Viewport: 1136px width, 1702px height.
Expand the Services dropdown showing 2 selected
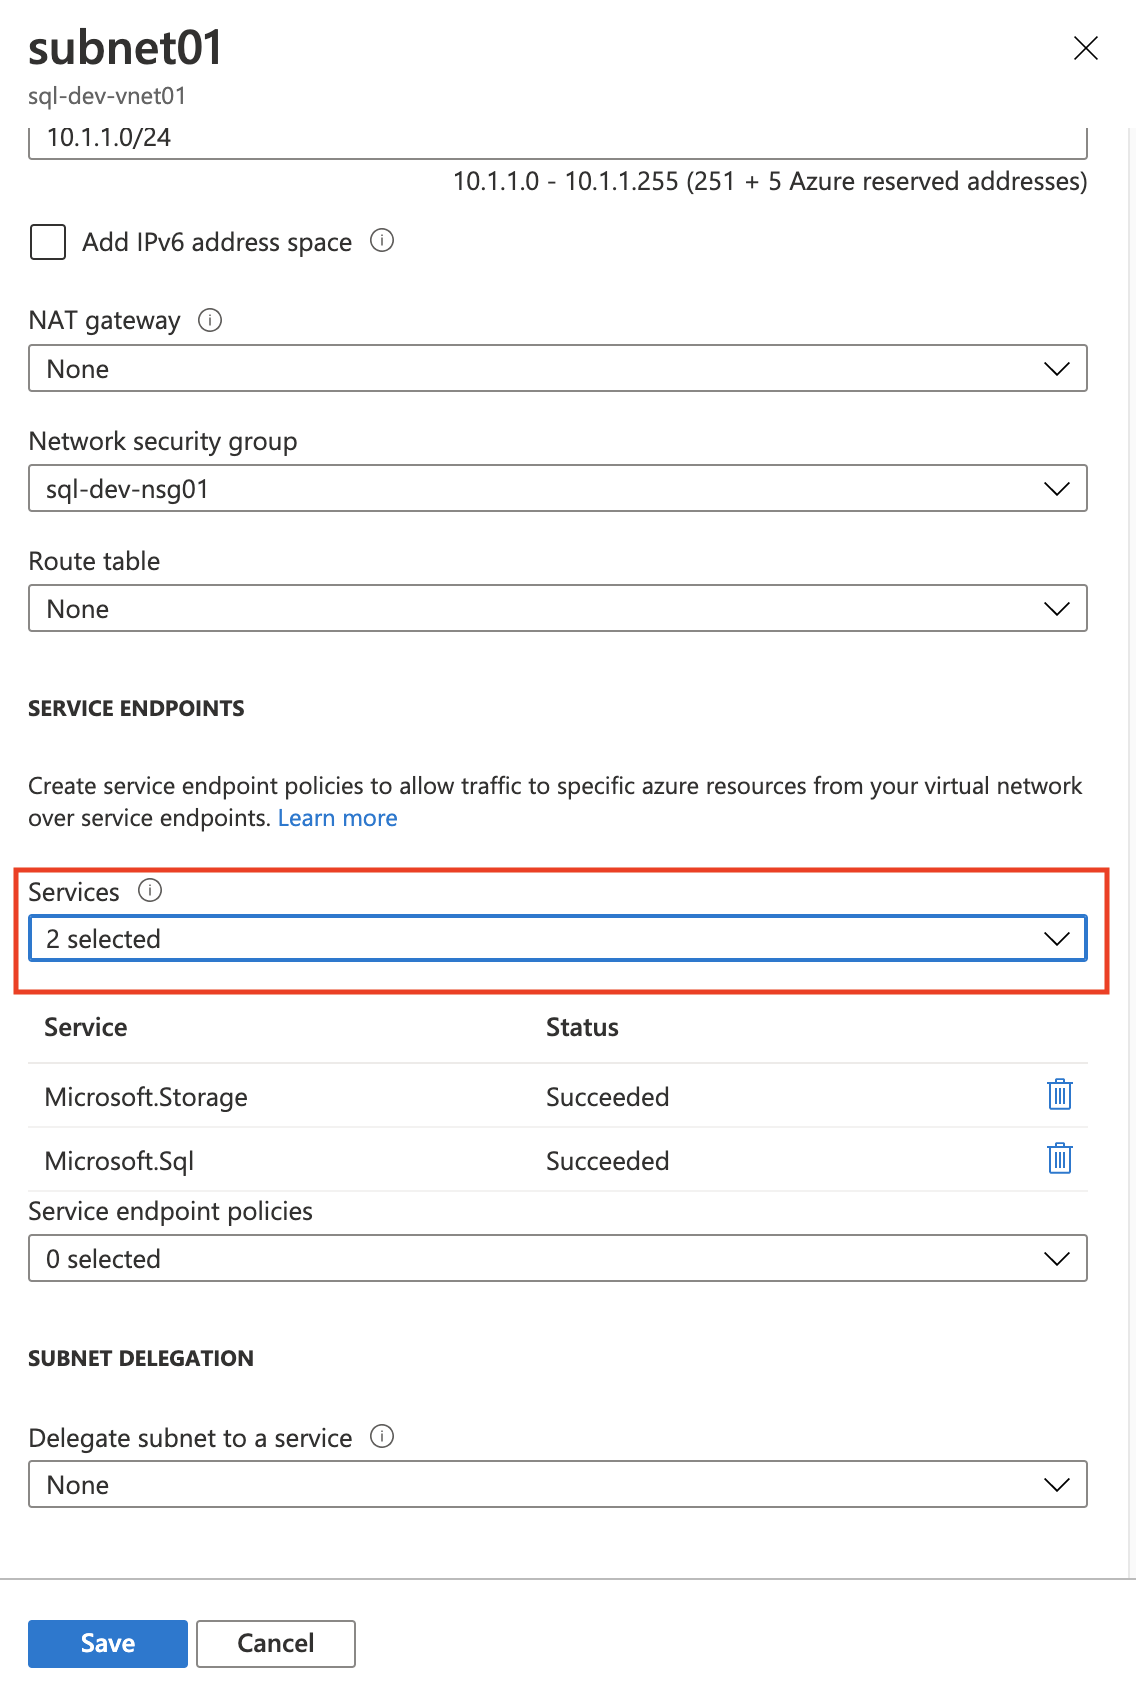coord(557,939)
